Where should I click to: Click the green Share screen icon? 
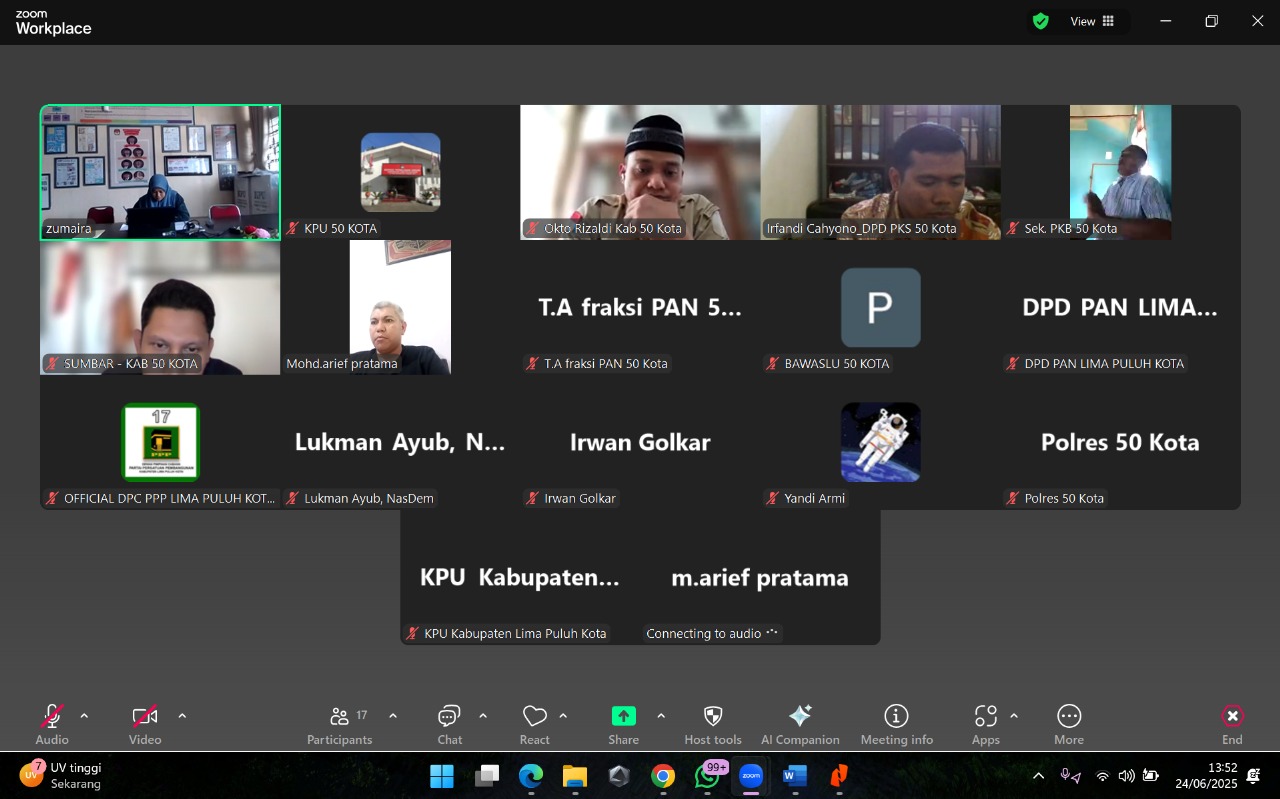pos(623,716)
